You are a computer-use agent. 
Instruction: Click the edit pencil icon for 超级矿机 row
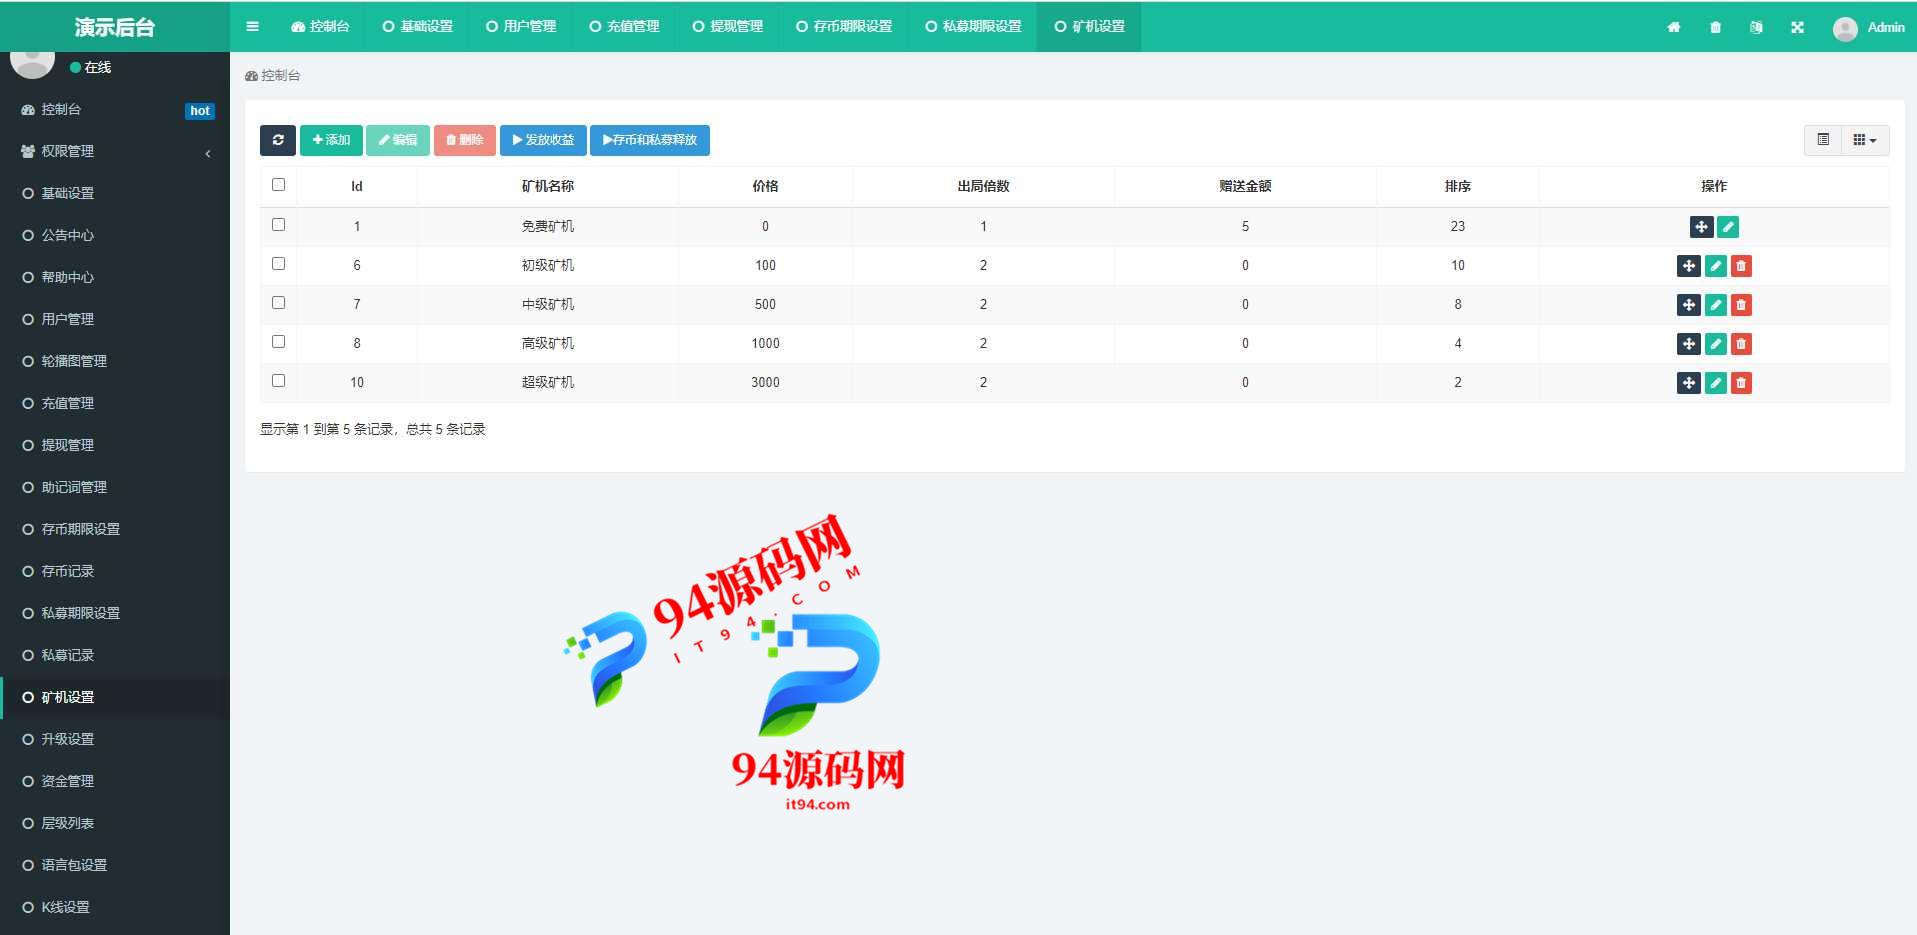click(1715, 383)
